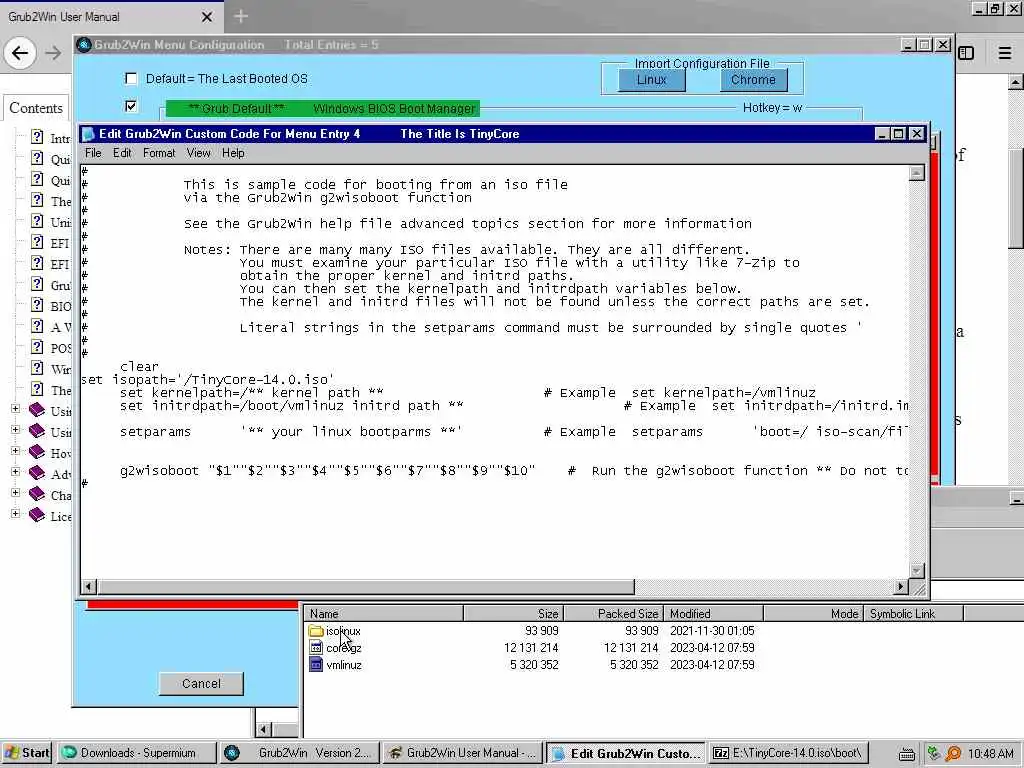The height and width of the screenshot is (768, 1024).
Task: Click the browser back arrow button
Action: pyautogui.click(x=20, y=53)
